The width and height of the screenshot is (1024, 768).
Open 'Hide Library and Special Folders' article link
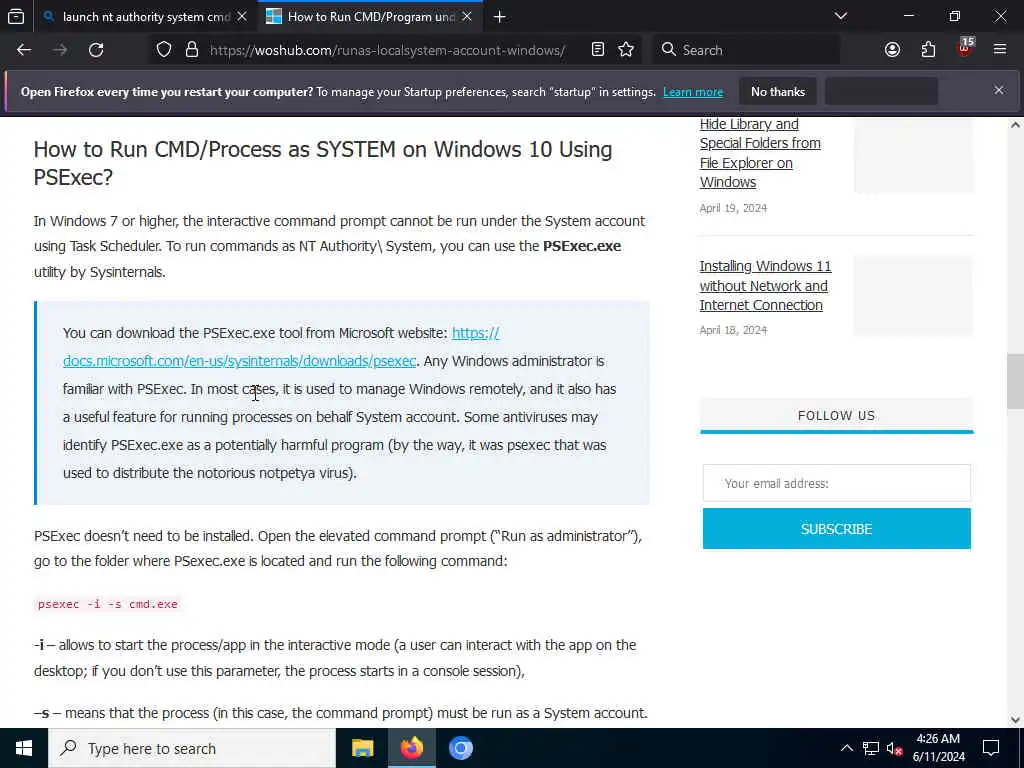760,153
